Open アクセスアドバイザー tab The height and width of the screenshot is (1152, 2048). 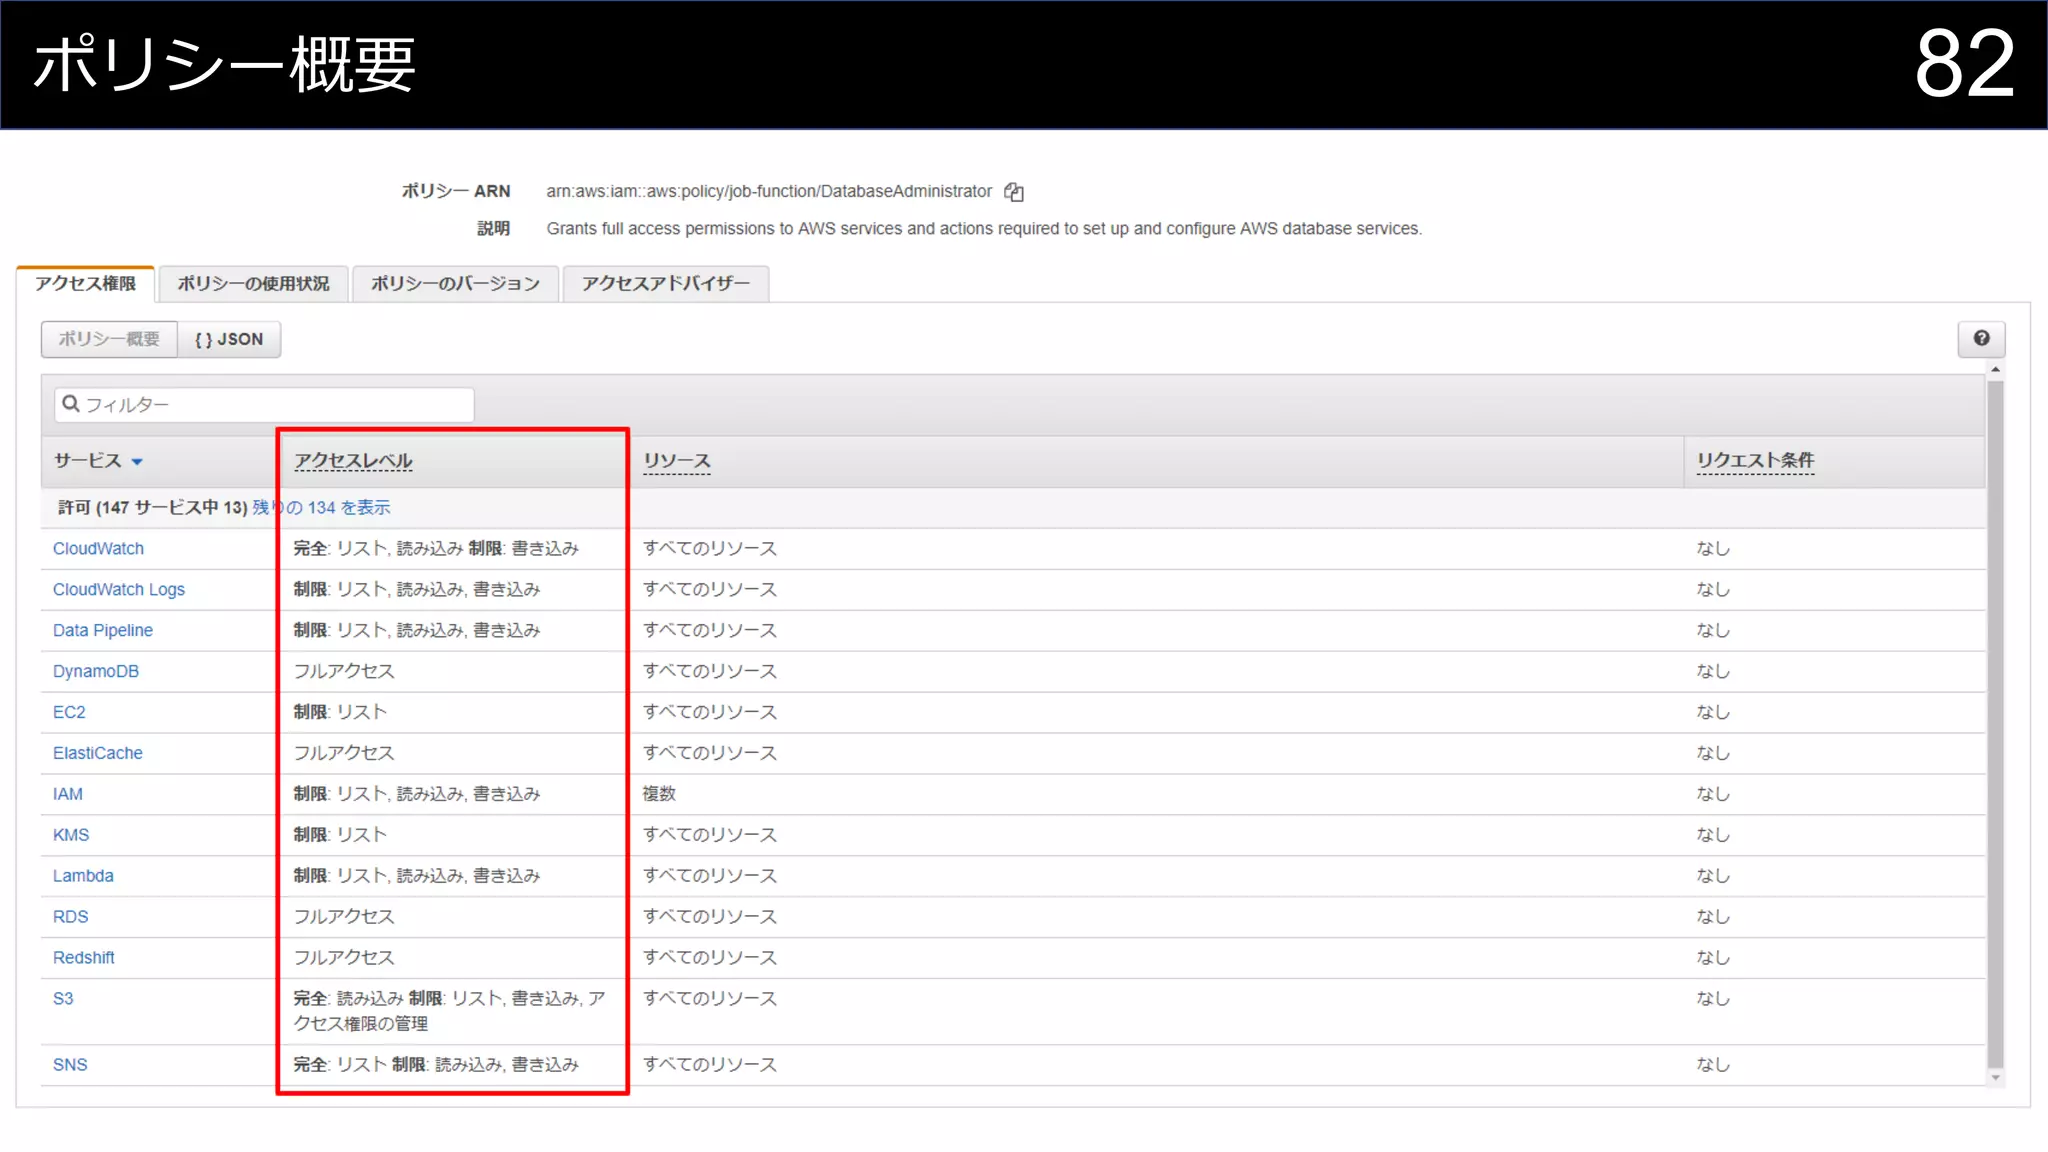[665, 284]
